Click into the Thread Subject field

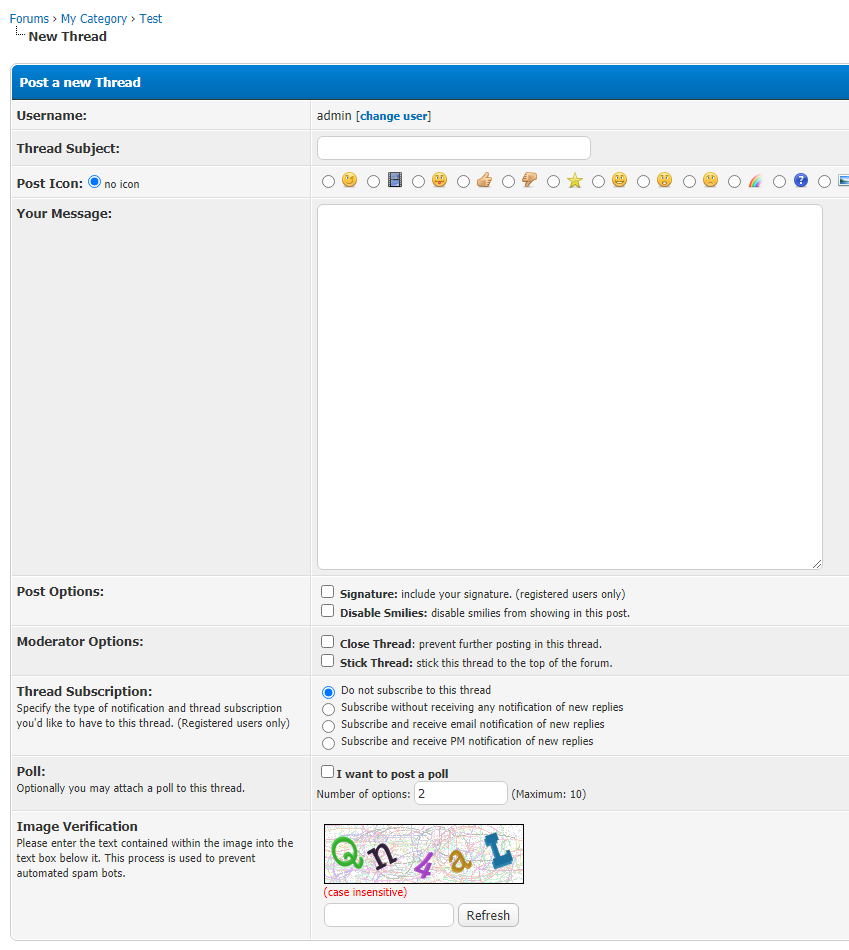pyautogui.click(x=453, y=148)
